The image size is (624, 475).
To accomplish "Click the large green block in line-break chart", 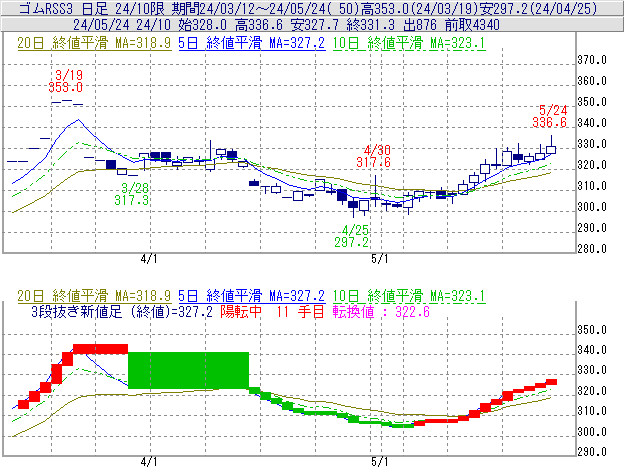I will tap(189, 370).
